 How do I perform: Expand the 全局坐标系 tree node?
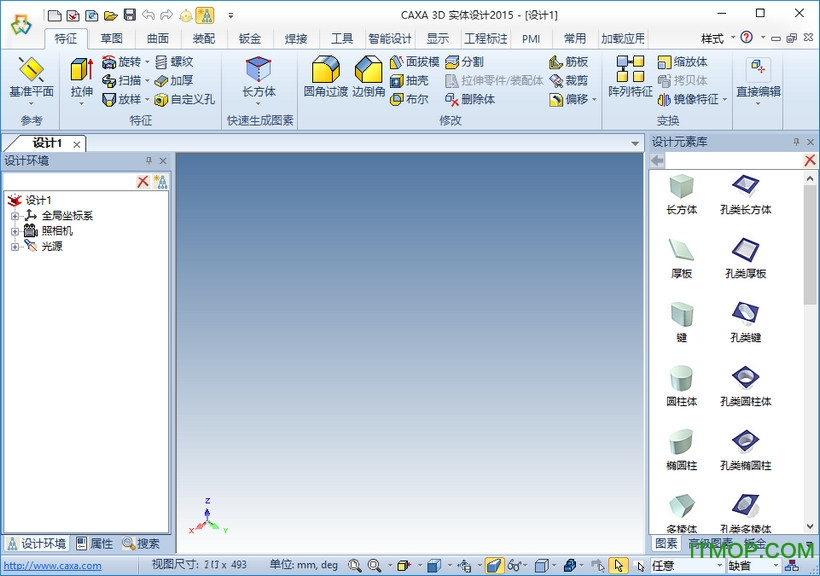pyautogui.click(x=15, y=216)
